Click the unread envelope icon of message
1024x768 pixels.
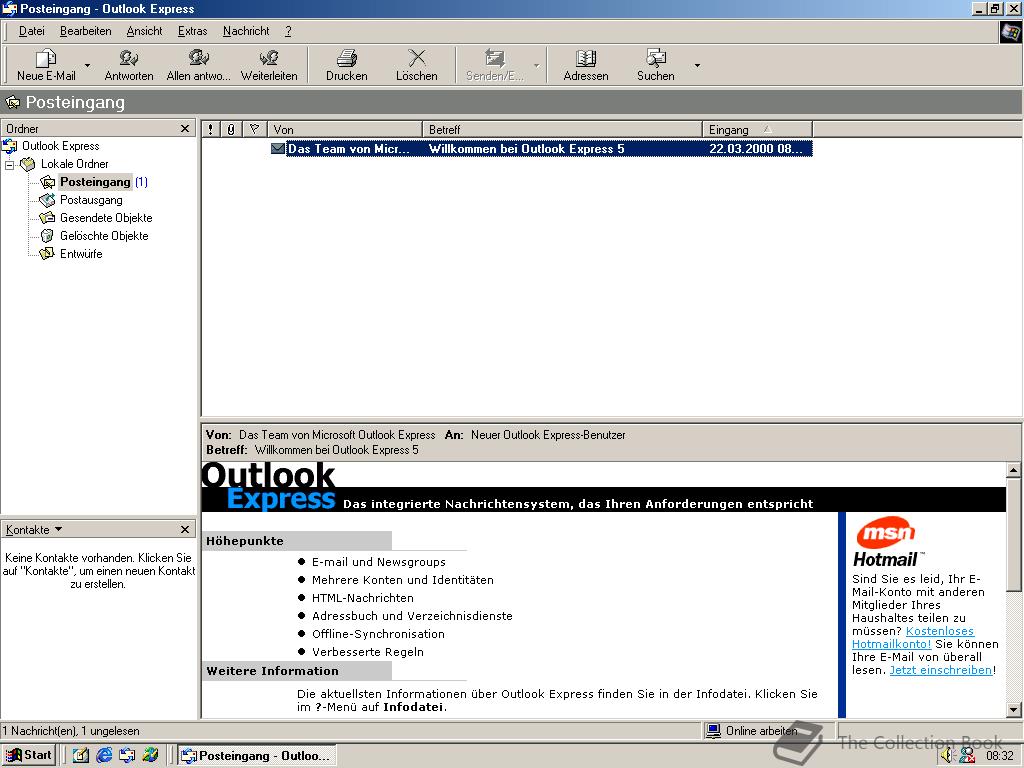[278, 148]
